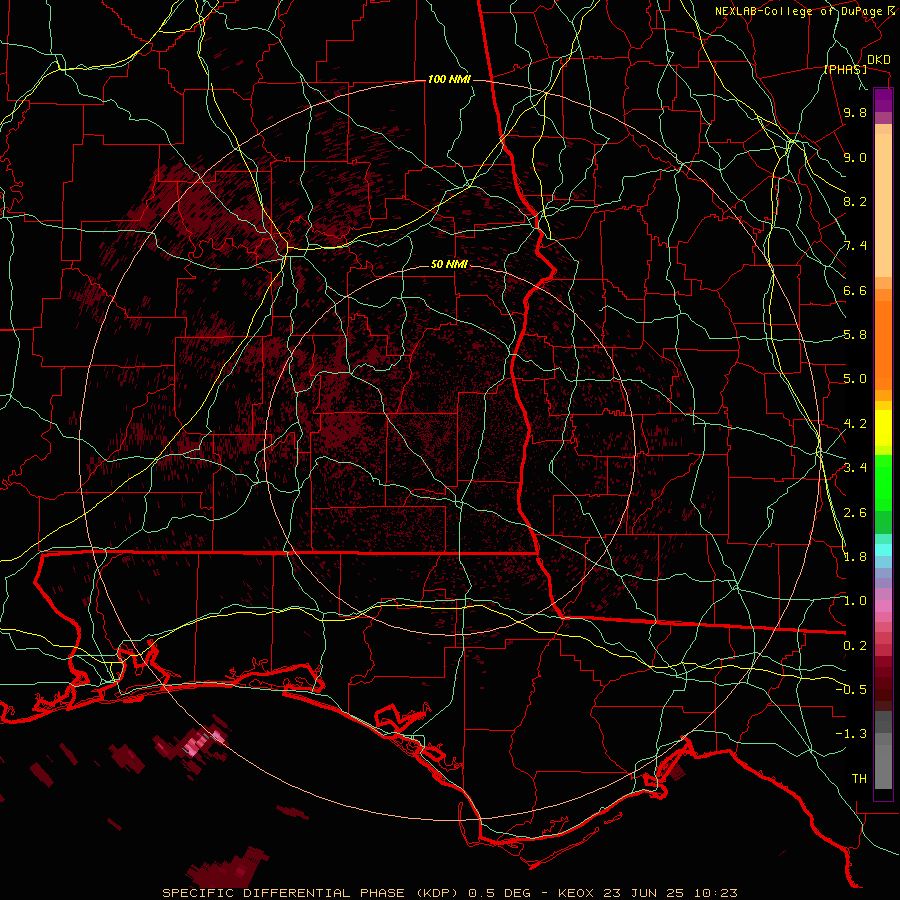900x900 pixels.
Task: Click the 4.2 scale value
Action: 855,424
